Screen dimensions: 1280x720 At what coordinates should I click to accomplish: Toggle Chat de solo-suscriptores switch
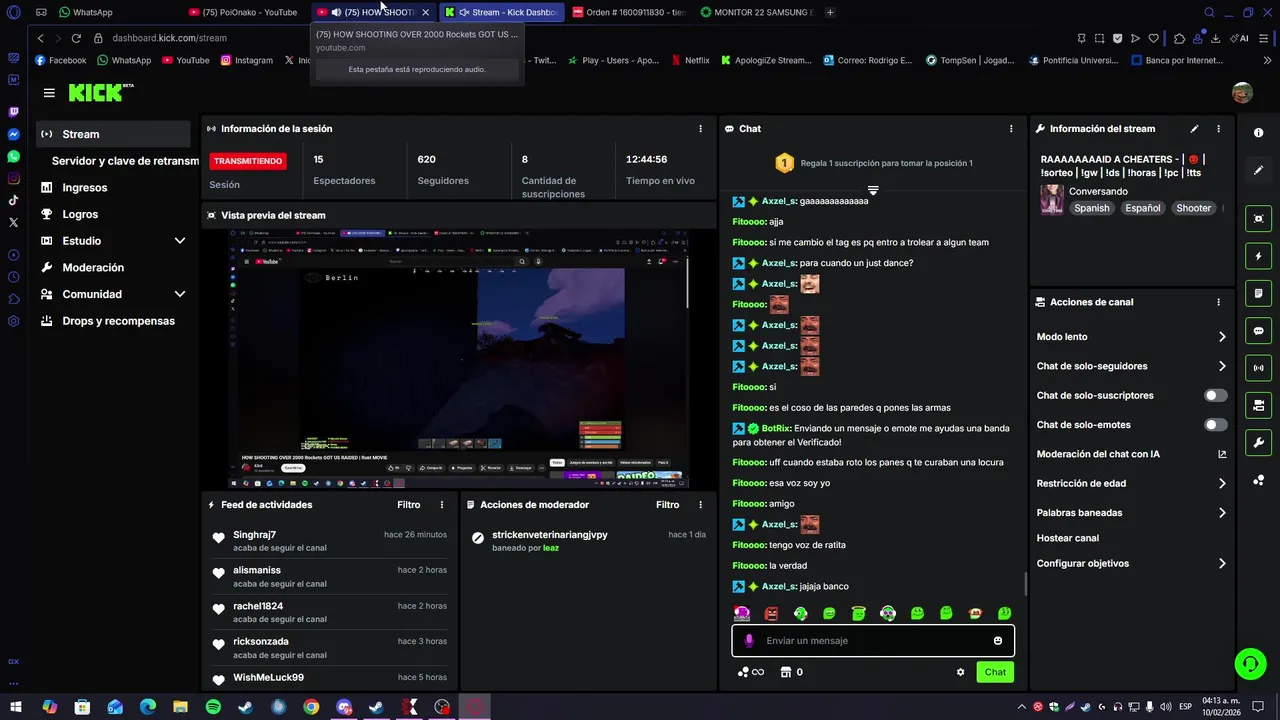coord(1215,395)
